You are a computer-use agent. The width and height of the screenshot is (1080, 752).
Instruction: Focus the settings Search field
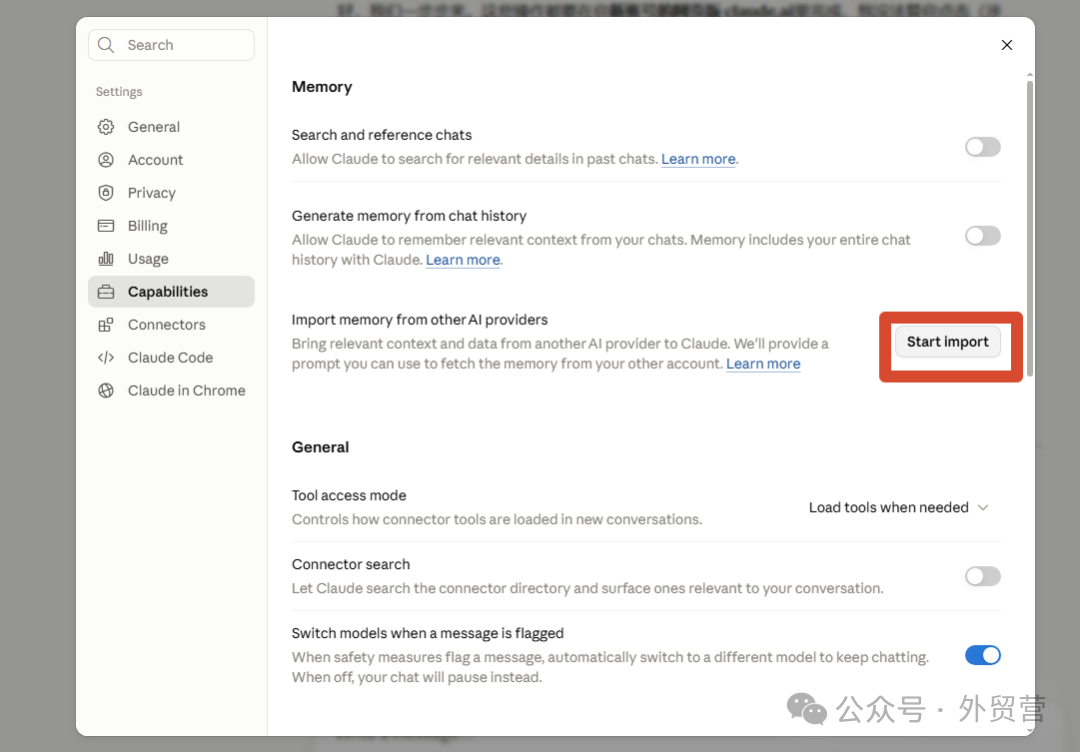click(171, 45)
